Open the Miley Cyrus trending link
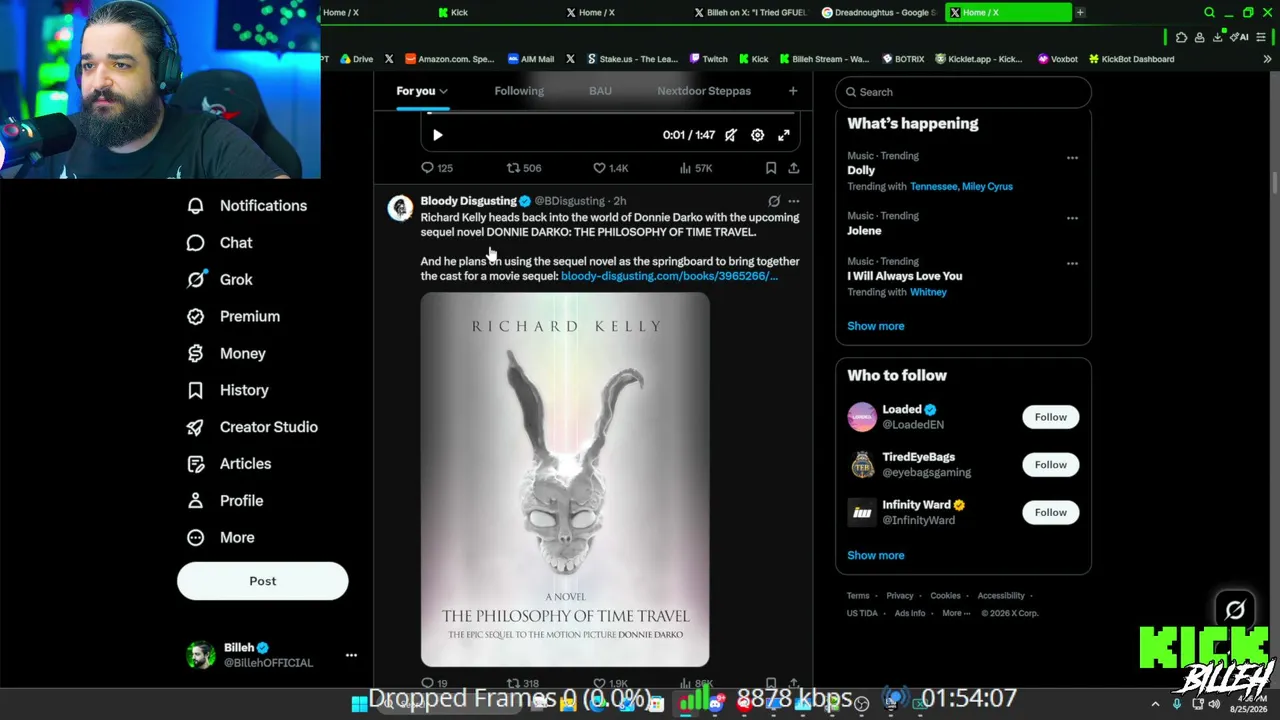1280x720 pixels. 987,187
